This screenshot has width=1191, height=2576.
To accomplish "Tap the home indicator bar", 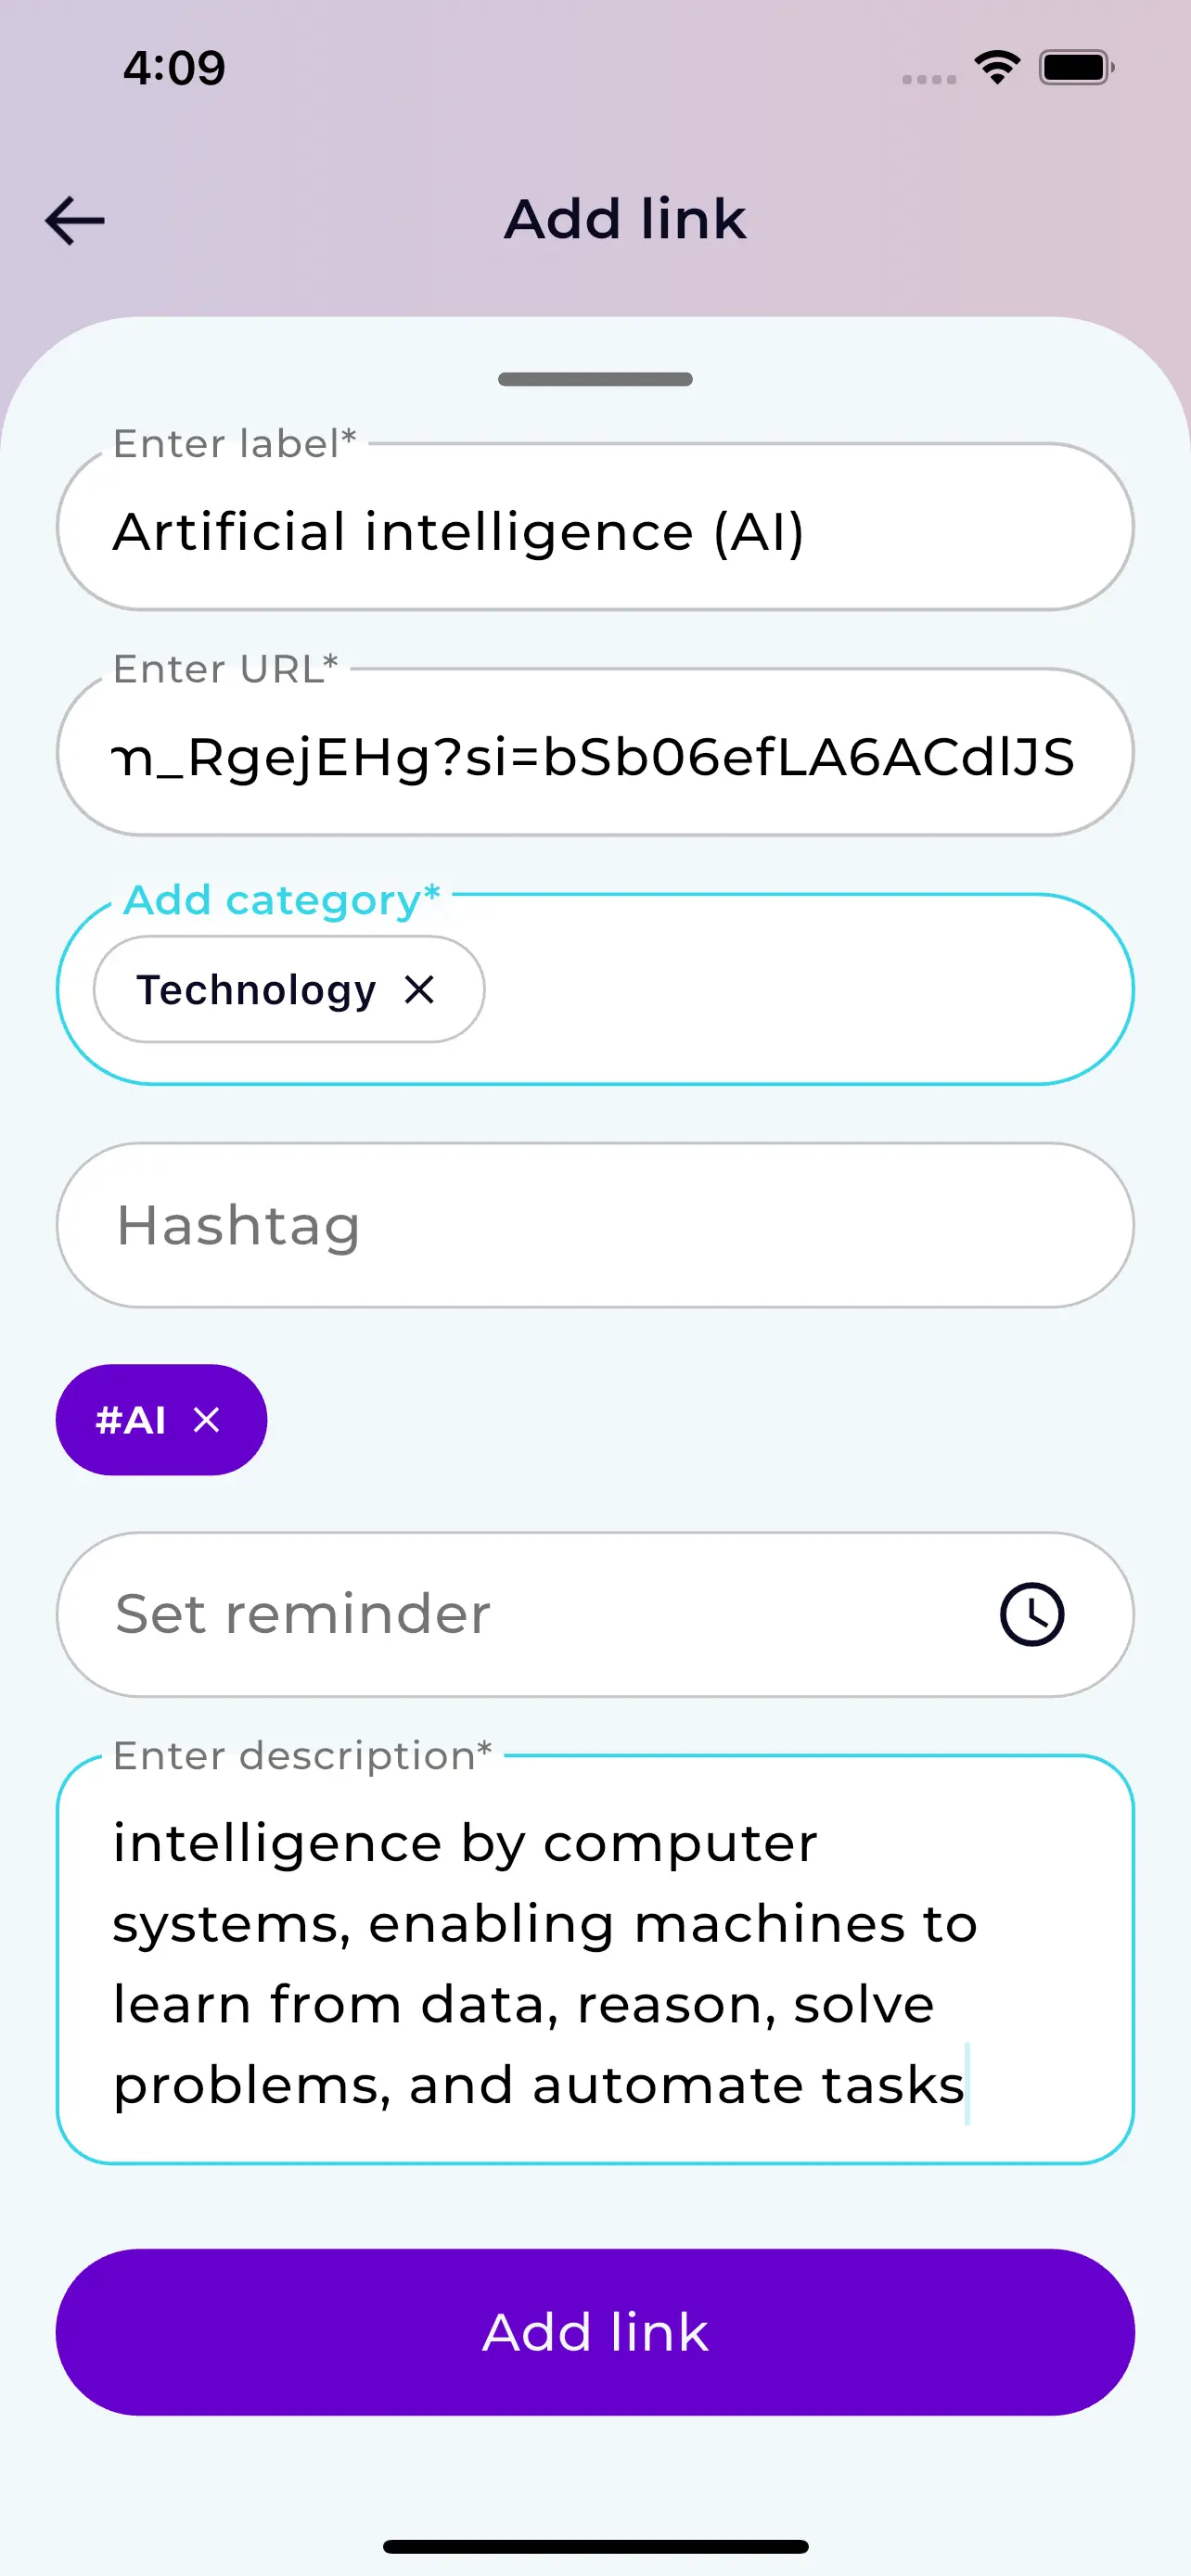I will (x=595, y=2546).
